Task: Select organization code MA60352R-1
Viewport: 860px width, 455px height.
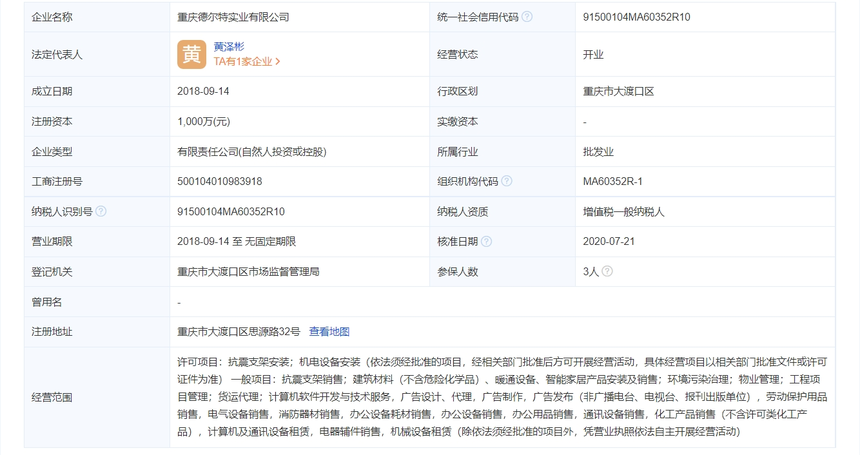Action: click(x=613, y=181)
